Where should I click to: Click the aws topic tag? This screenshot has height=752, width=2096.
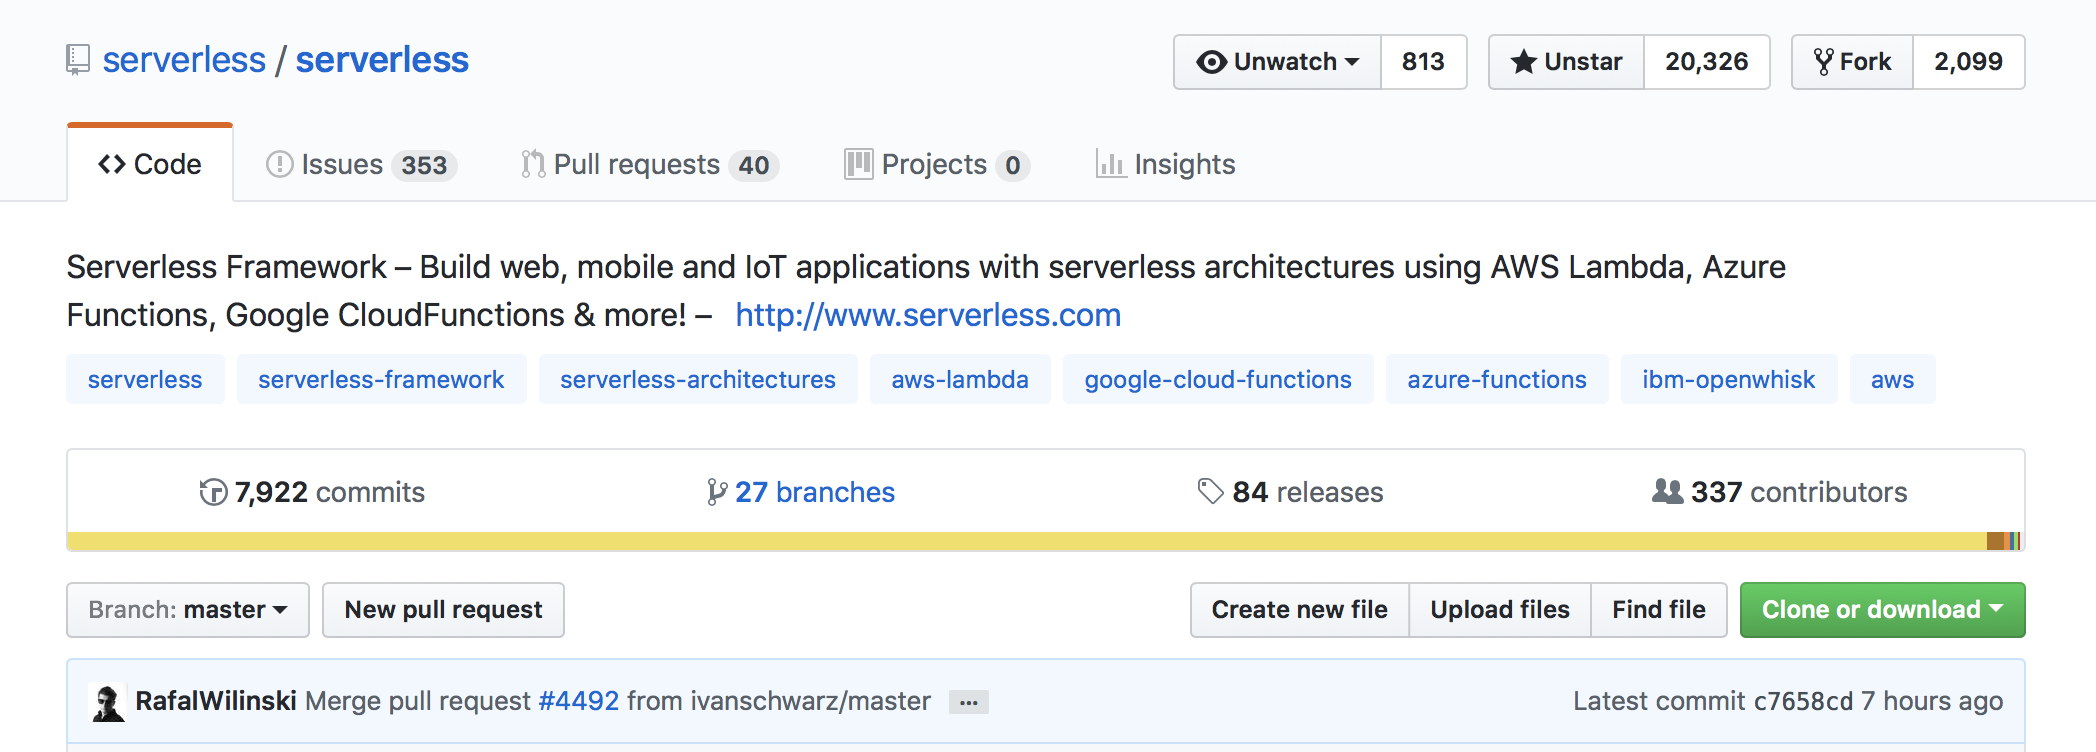1892,379
